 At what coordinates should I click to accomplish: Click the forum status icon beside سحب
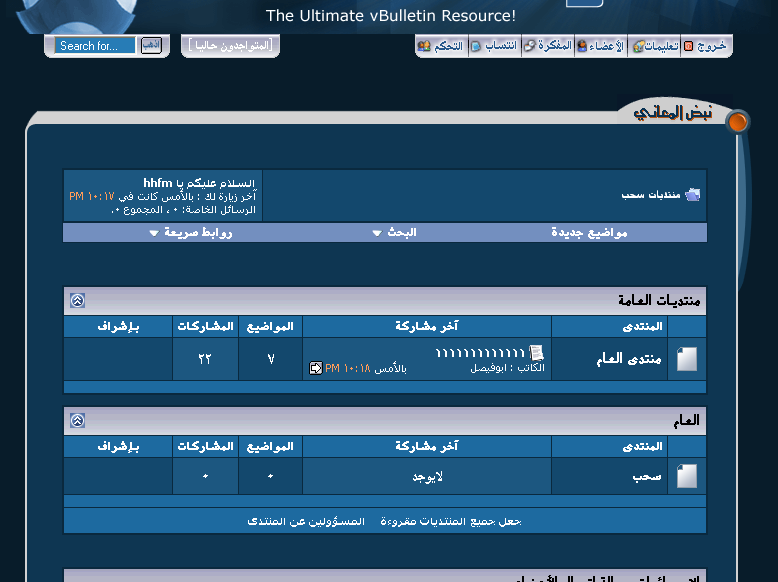pos(687,476)
